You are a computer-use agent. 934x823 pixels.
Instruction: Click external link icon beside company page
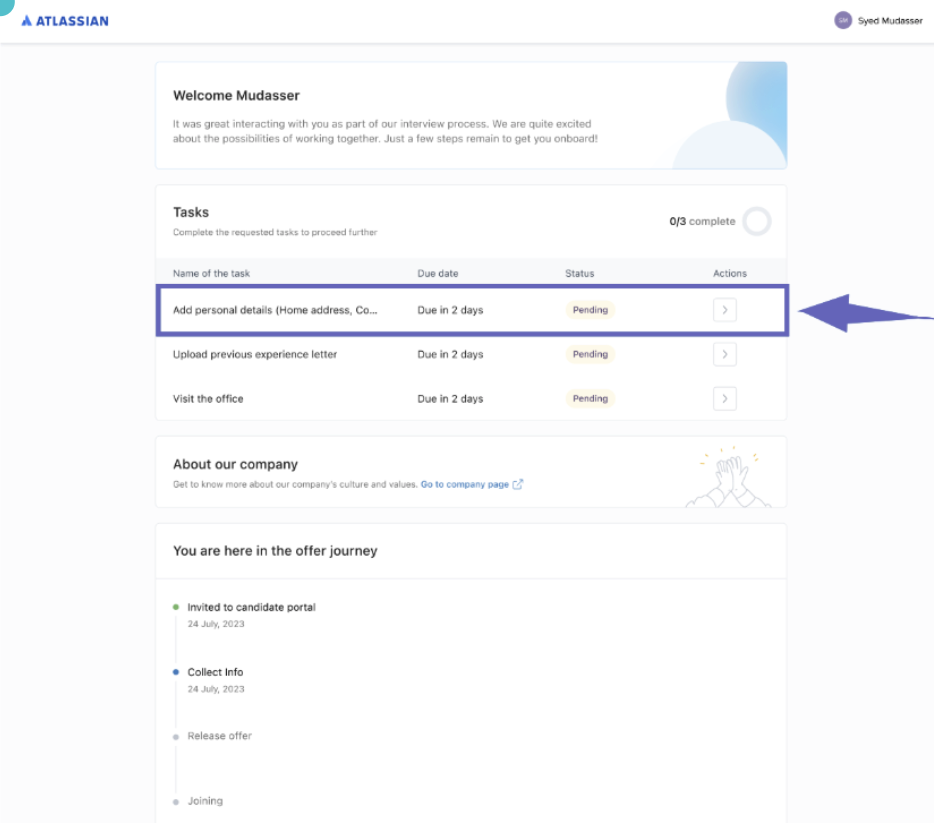coord(518,484)
